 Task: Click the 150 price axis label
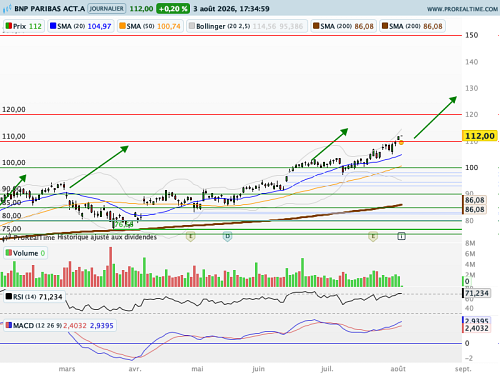(x=472, y=35)
